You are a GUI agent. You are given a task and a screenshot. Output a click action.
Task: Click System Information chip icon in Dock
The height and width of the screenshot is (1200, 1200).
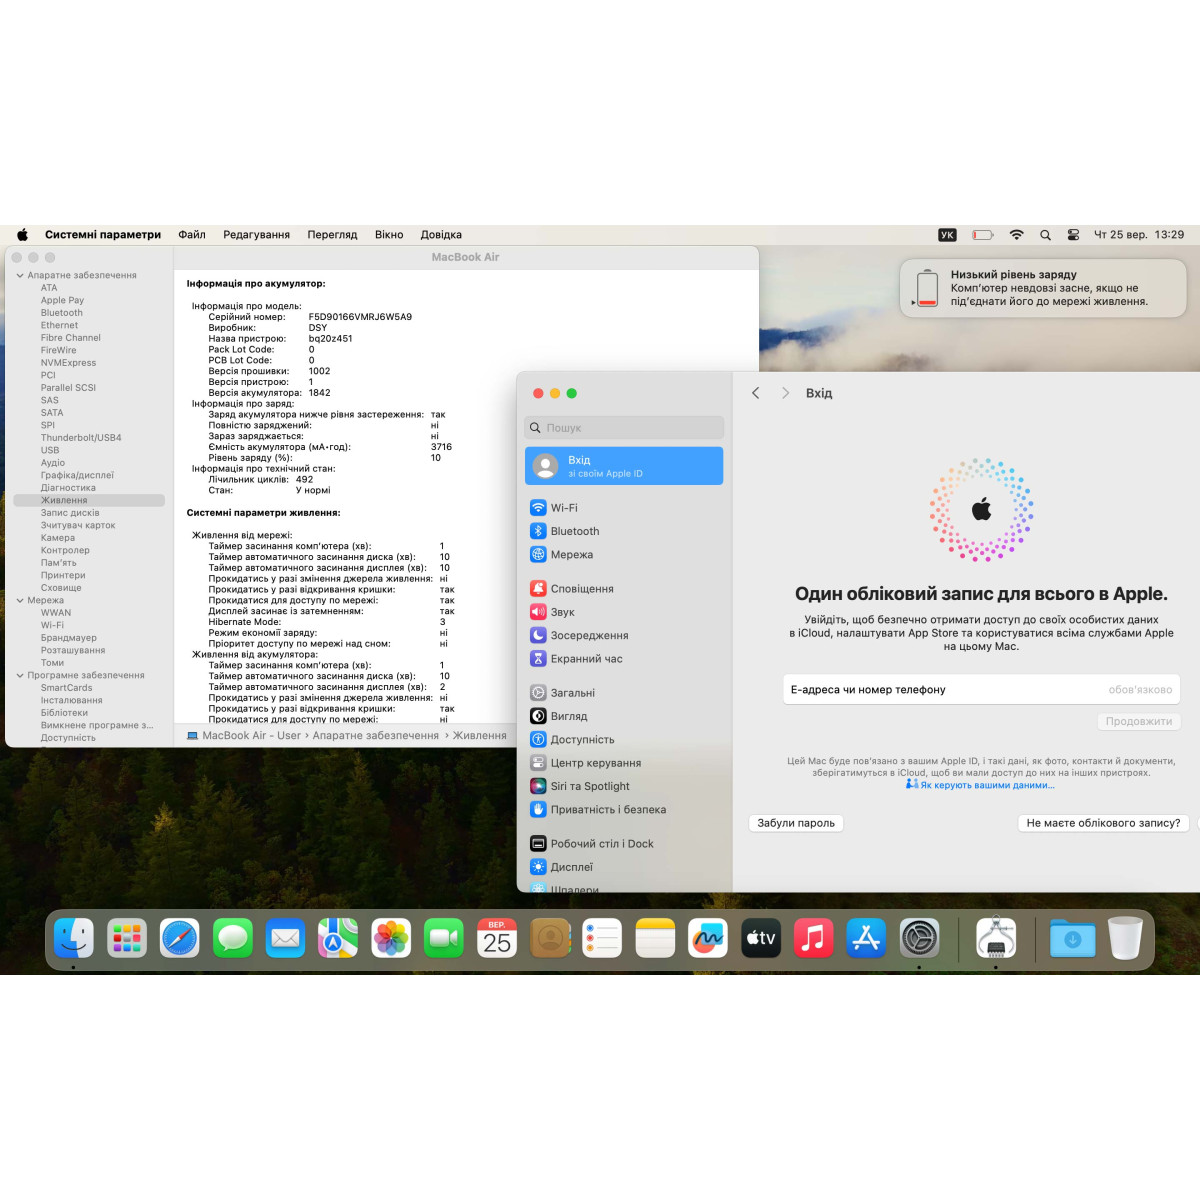996,938
